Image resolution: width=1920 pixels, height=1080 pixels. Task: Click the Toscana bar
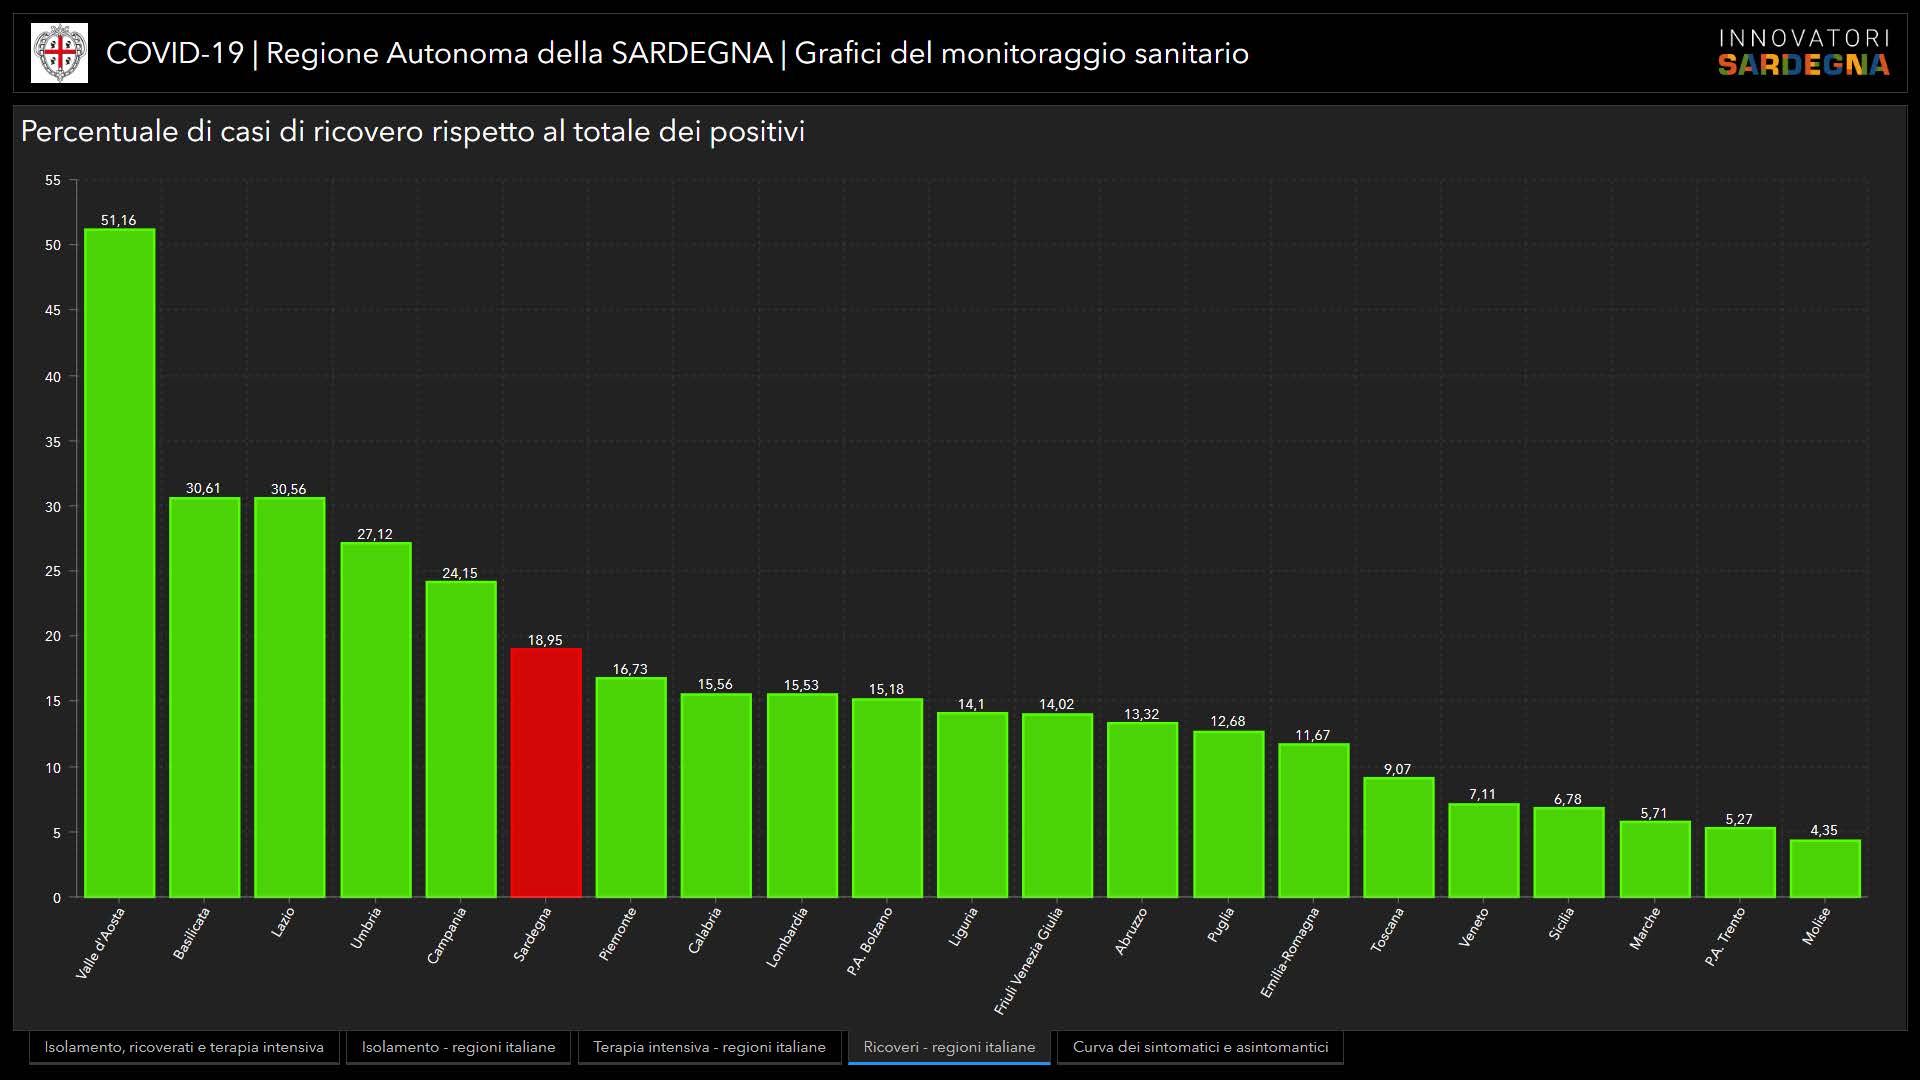click(x=1398, y=837)
